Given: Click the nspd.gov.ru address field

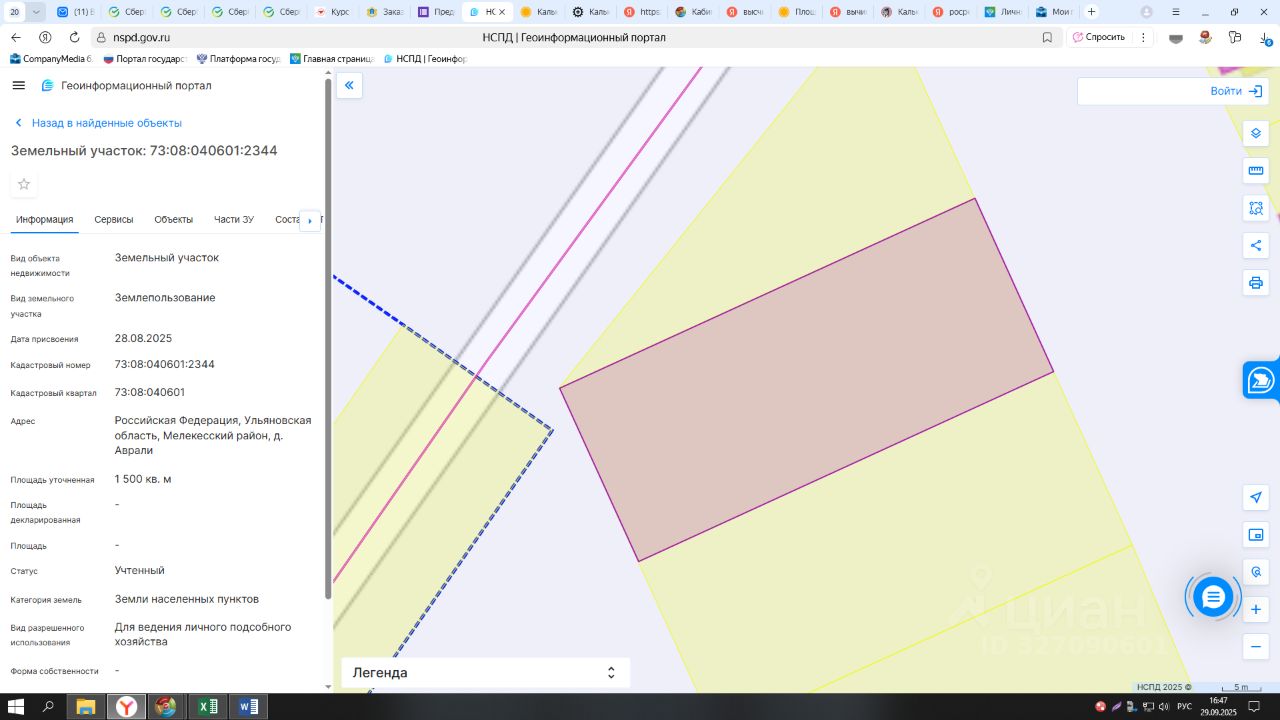Looking at the screenshot, I should pos(141,37).
